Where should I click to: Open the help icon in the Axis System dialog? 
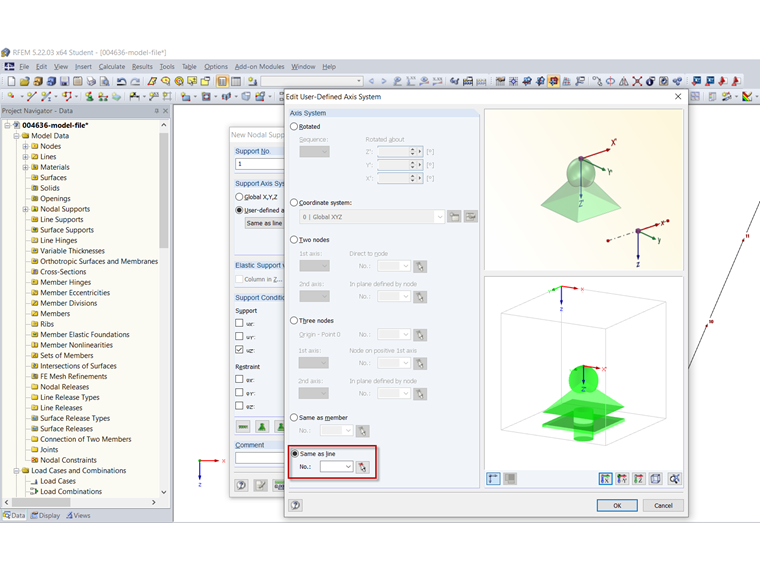(x=296, y=506)
